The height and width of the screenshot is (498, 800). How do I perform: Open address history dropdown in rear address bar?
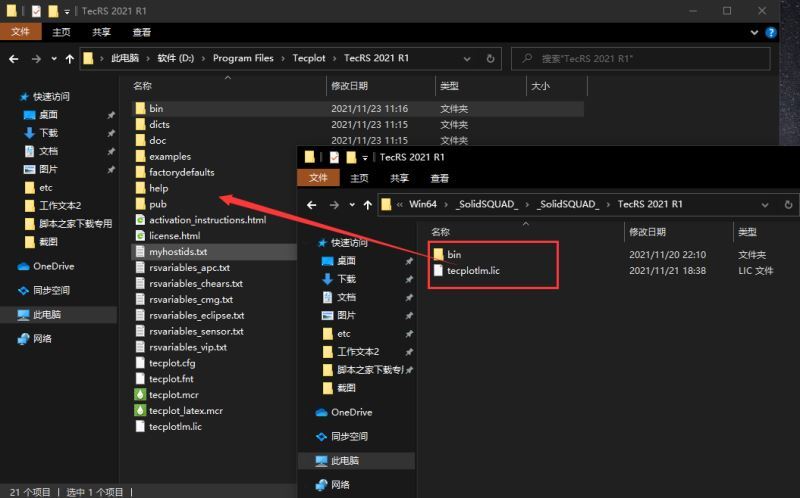[467, 59]
